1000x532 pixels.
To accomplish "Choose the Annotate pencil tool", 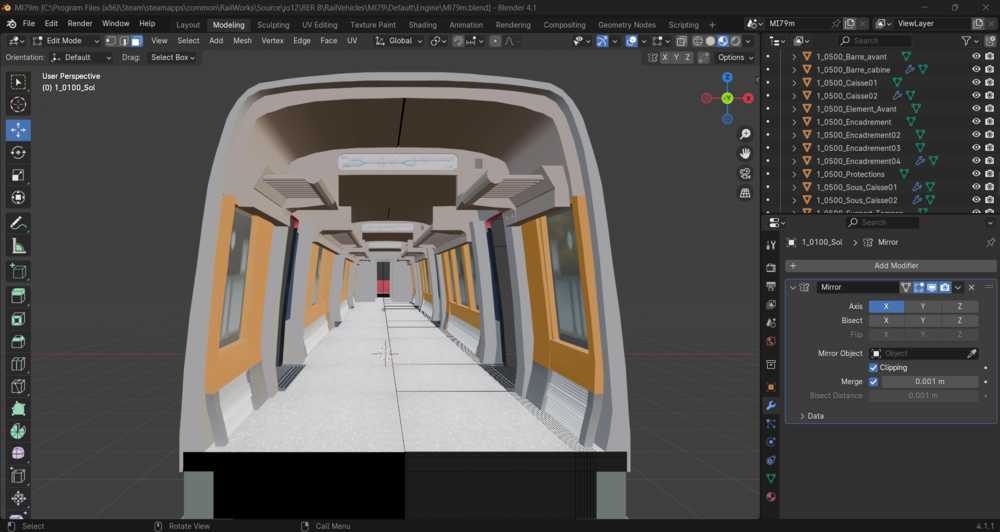I will (x=18, y=223).
